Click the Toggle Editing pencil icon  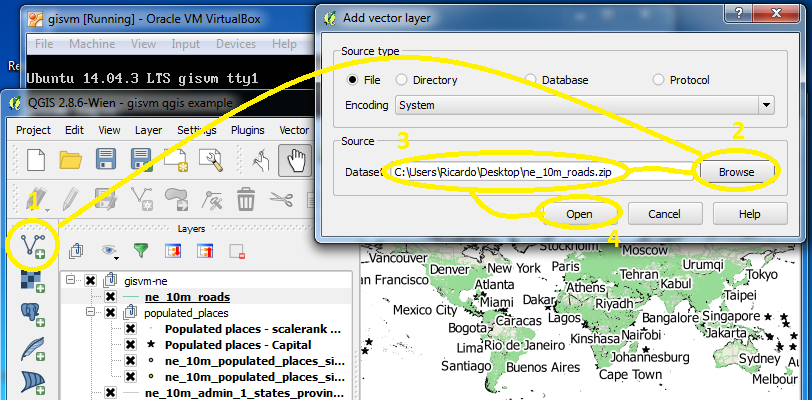pos(70,199)
